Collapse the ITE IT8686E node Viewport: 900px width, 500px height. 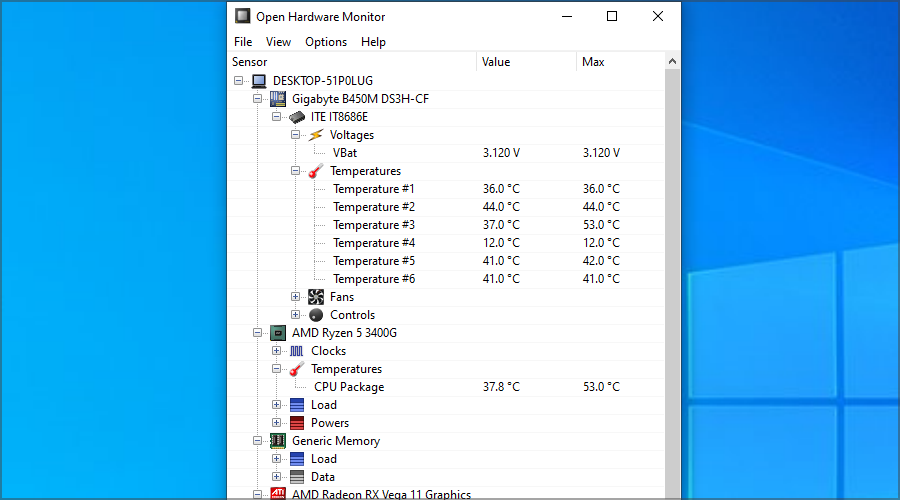(x=277, y=117)
